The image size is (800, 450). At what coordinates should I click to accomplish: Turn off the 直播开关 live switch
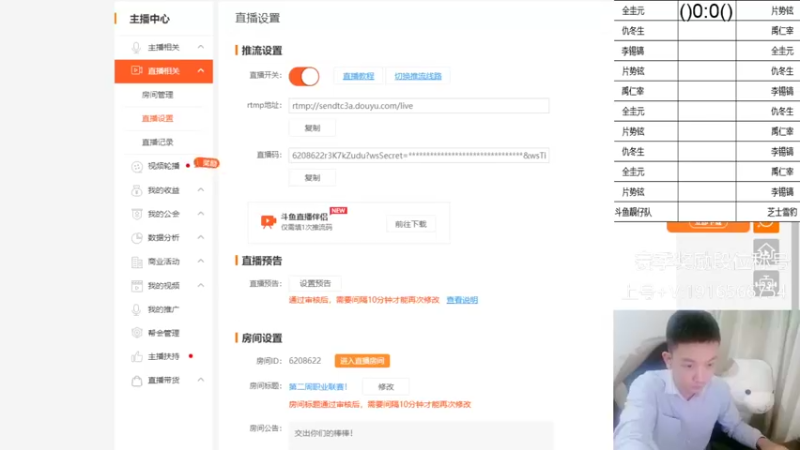(304, 77)
